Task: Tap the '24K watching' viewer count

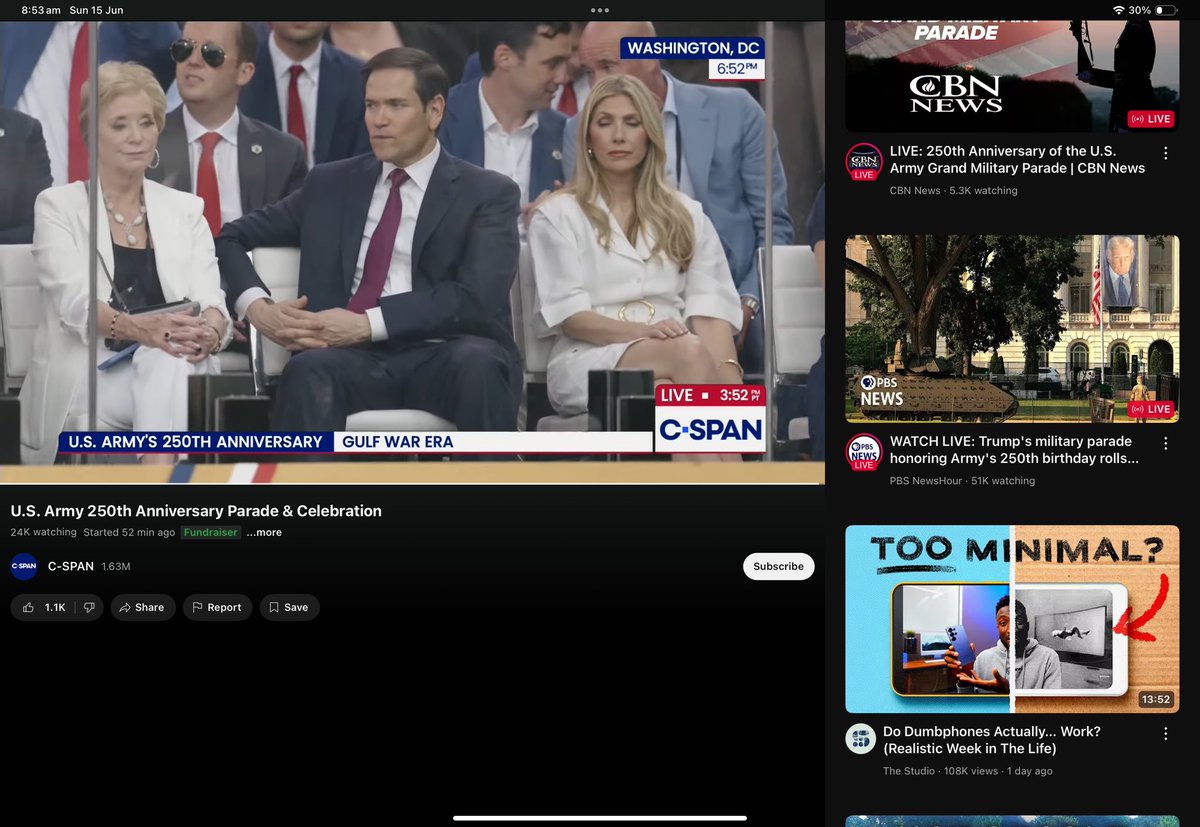Action: pyautogui.click(x=43, y=533)
